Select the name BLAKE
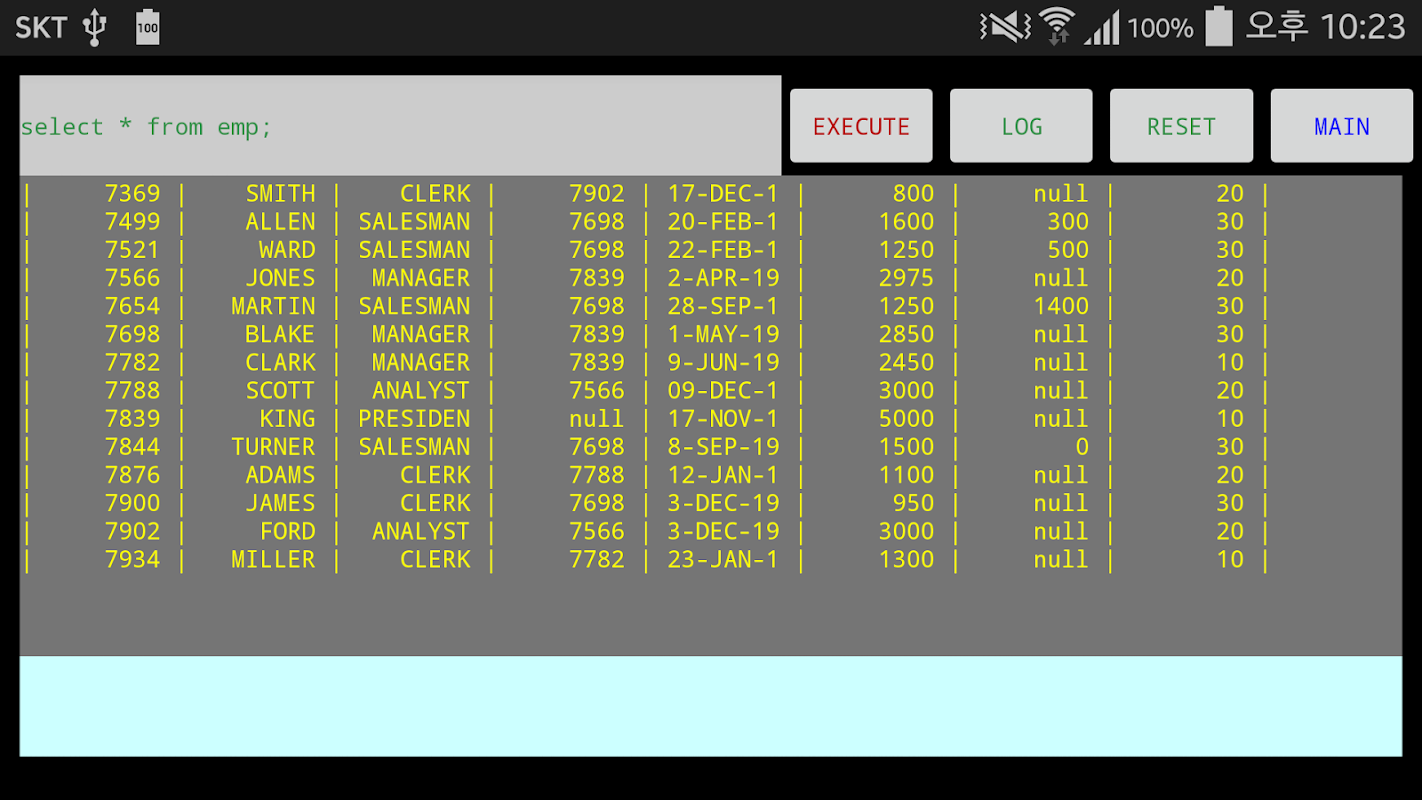 (280, 334)
